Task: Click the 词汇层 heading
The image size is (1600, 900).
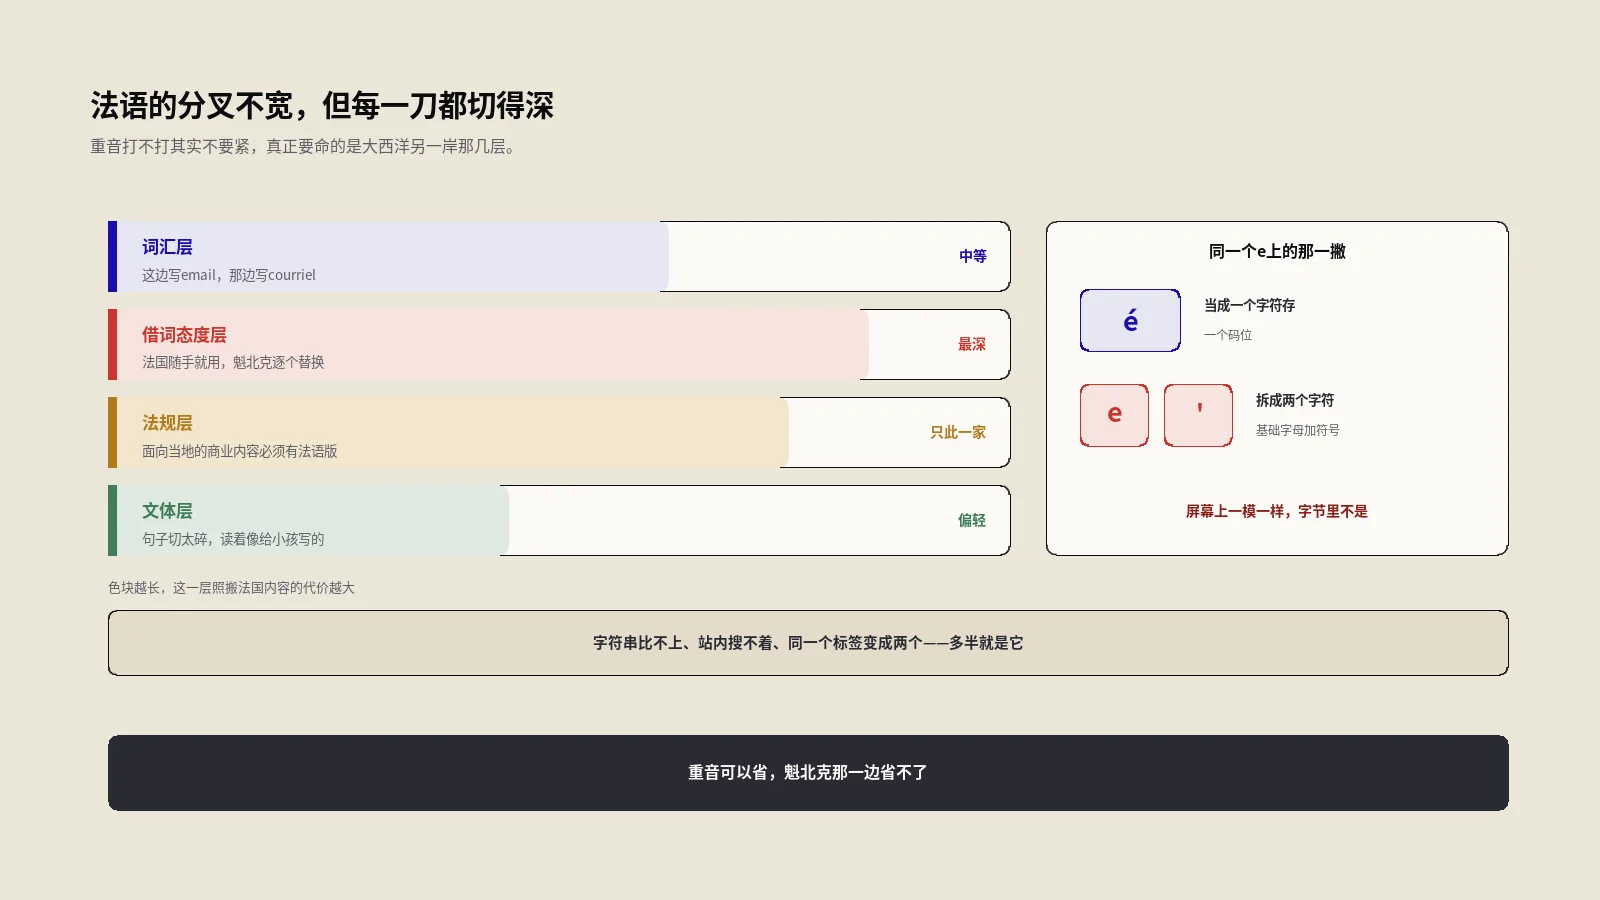Action: tap(167, 247)
